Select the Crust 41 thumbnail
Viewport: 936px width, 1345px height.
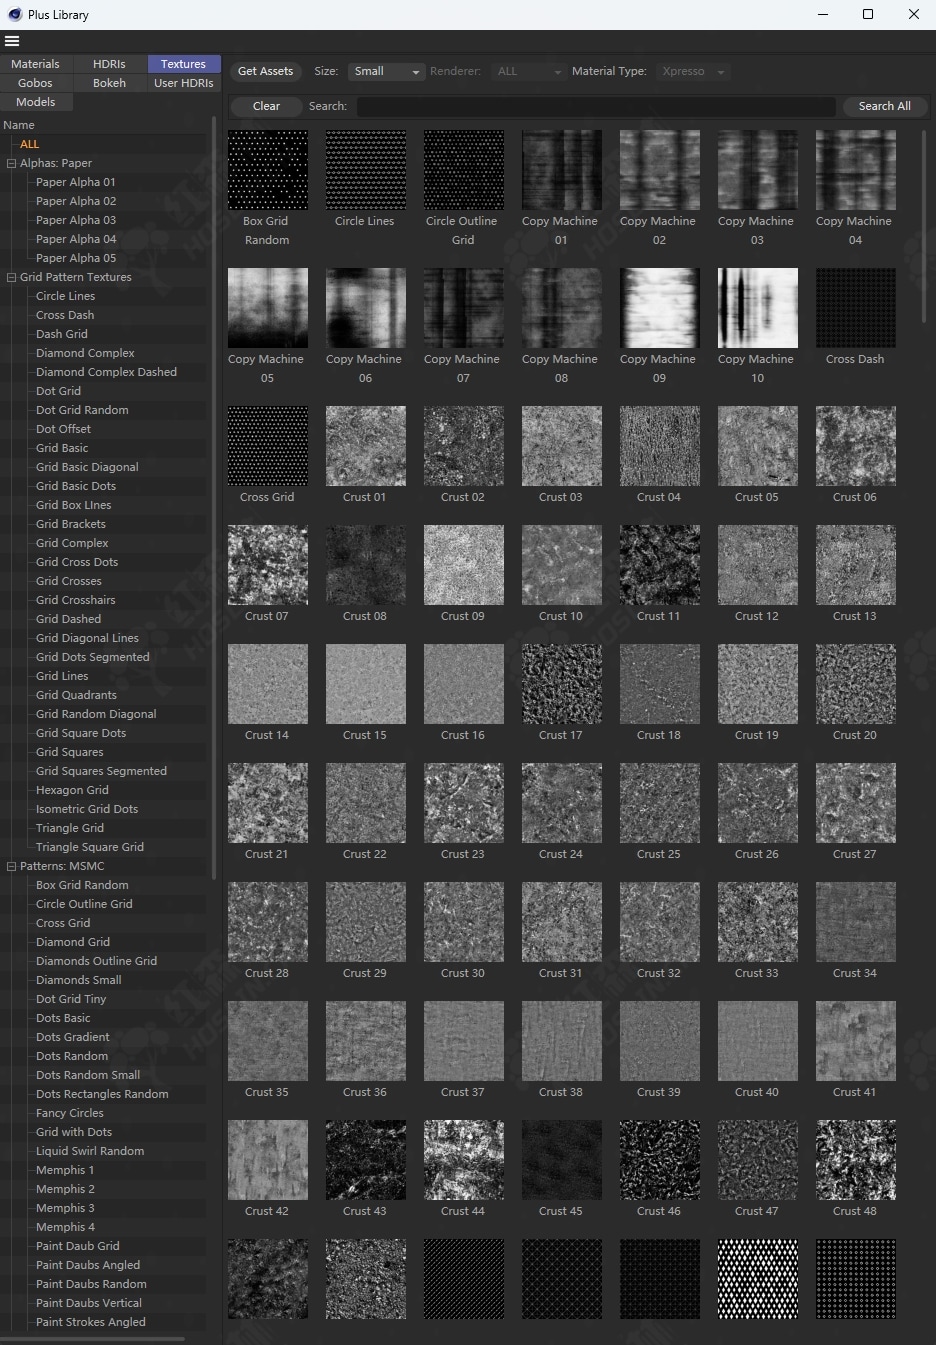point(856,1041)
